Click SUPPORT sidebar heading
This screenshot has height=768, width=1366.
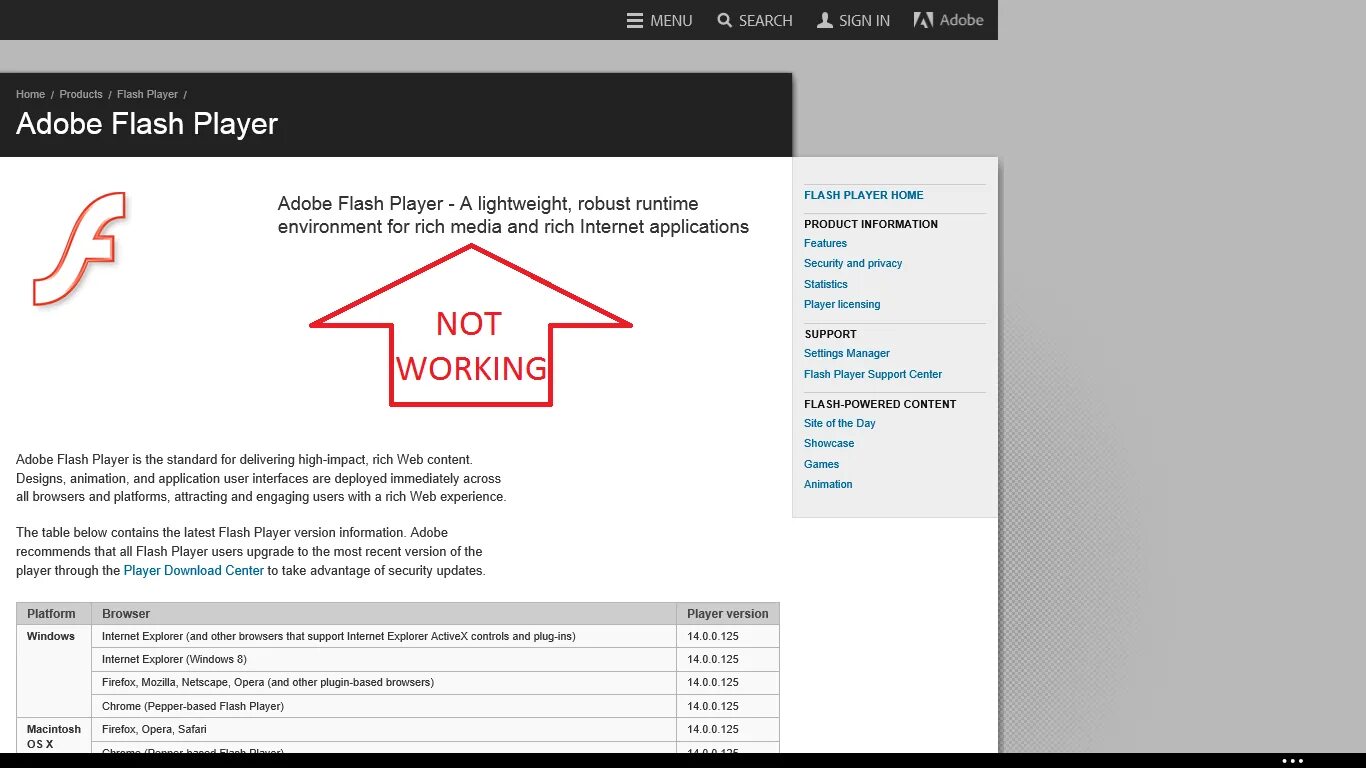point(831,334)
